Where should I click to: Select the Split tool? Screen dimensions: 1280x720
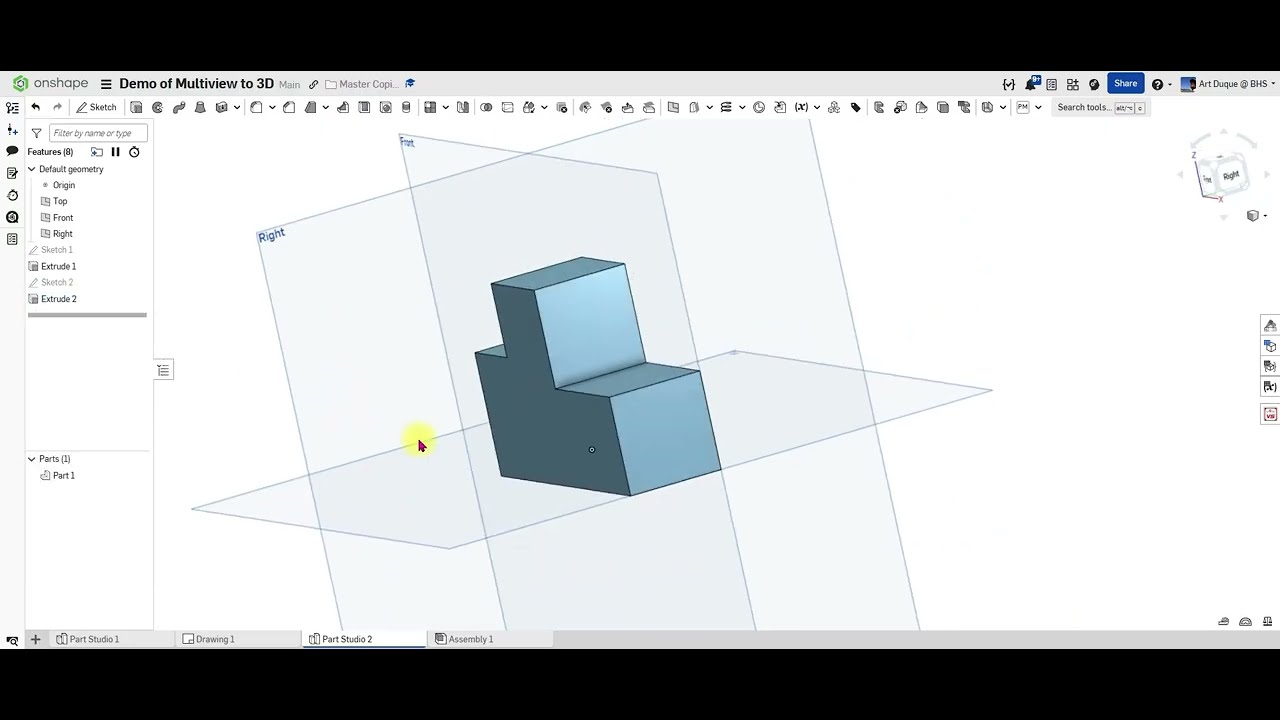coord(507,107)
